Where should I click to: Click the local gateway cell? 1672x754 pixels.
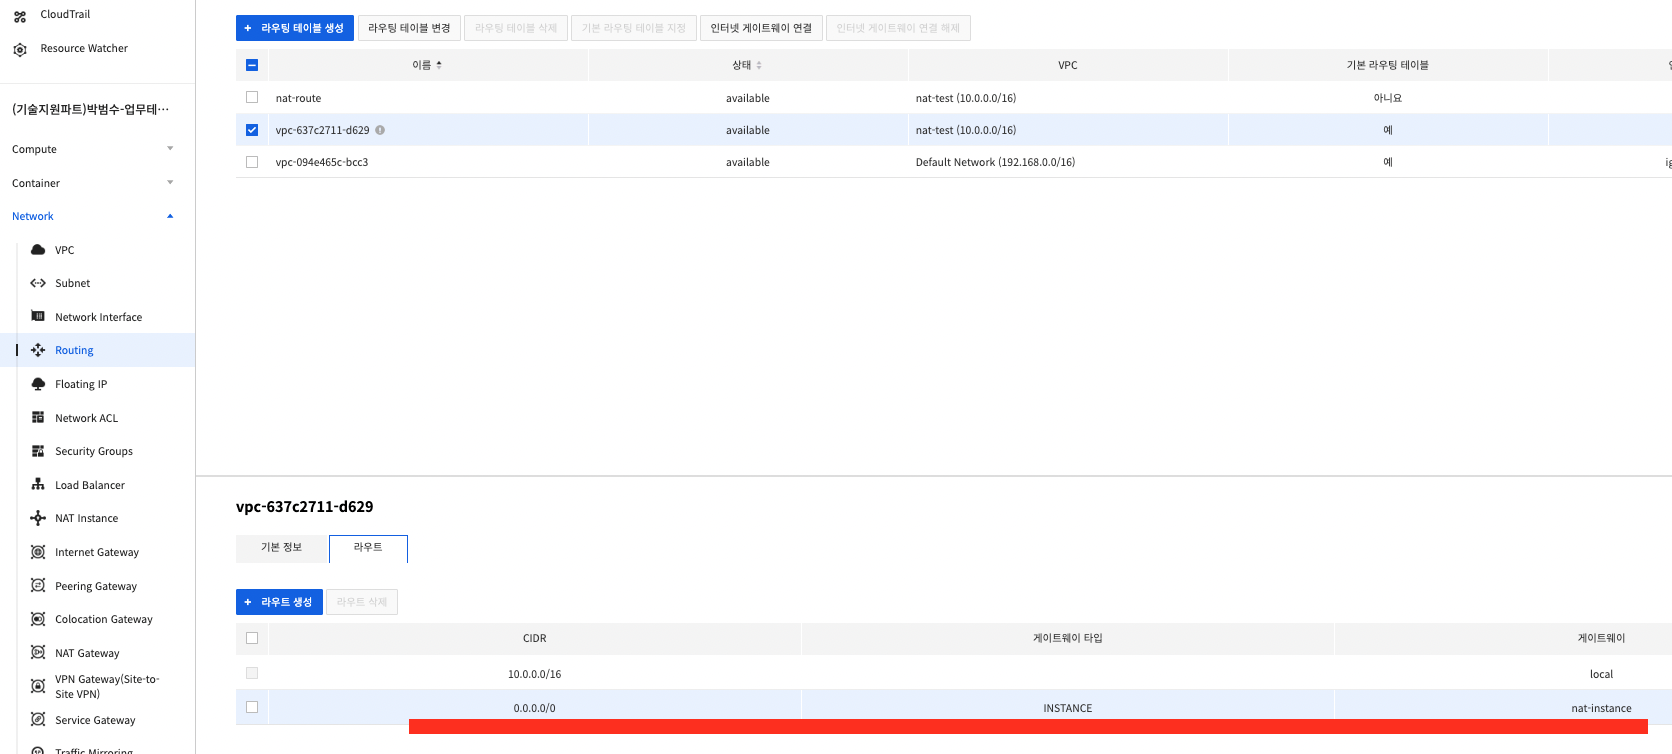point(1601,674)
